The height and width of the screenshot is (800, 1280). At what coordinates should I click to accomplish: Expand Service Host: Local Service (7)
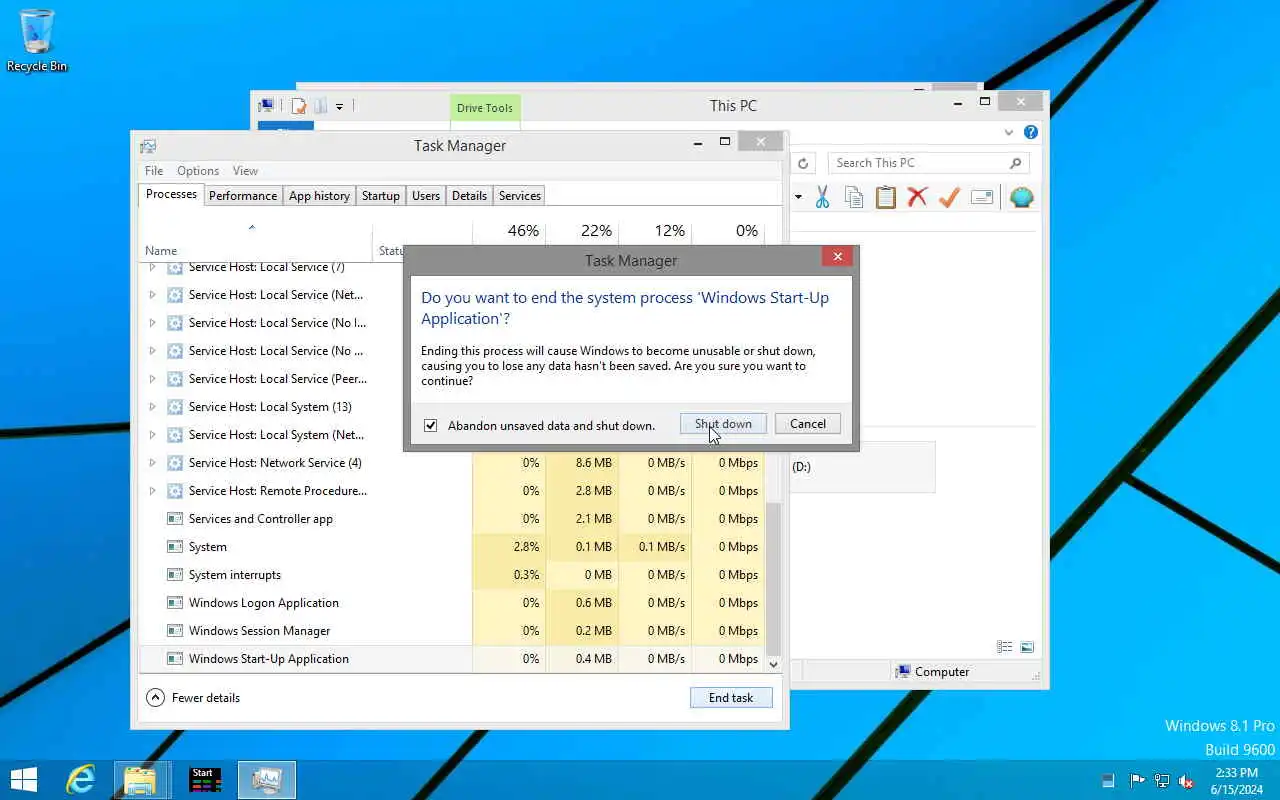click(152, 267)
